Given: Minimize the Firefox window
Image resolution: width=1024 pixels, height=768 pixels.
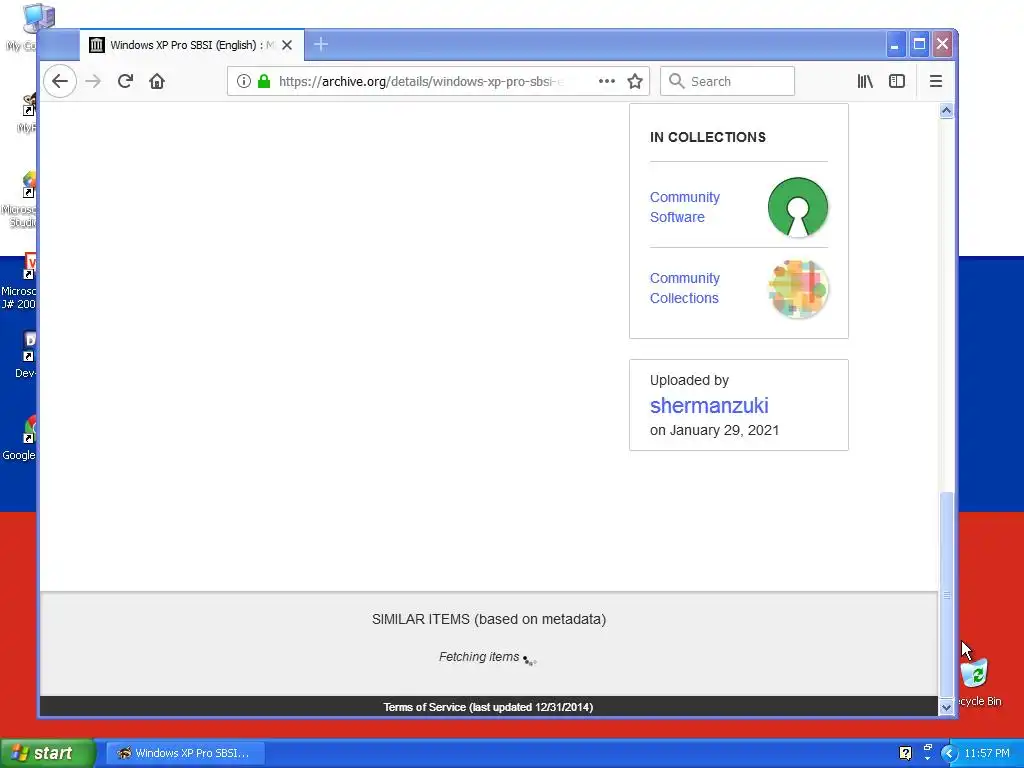Looking at the screenshot, I should (895, 44).
